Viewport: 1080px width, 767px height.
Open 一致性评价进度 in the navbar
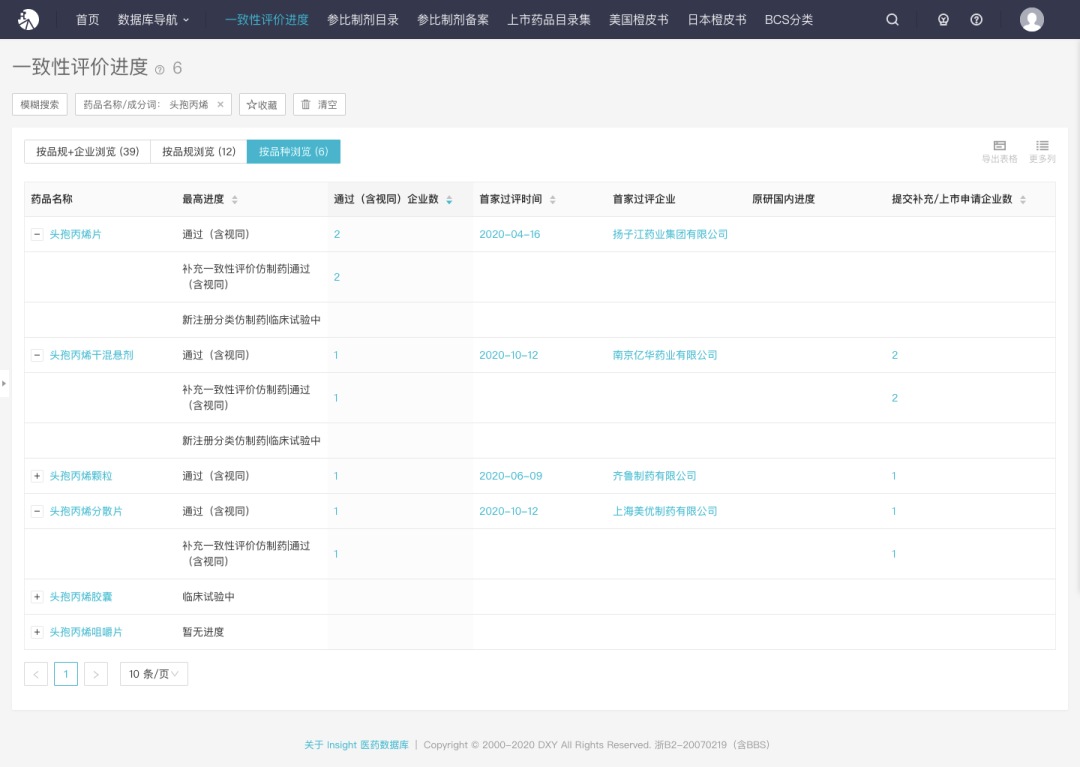pos(267,20)
